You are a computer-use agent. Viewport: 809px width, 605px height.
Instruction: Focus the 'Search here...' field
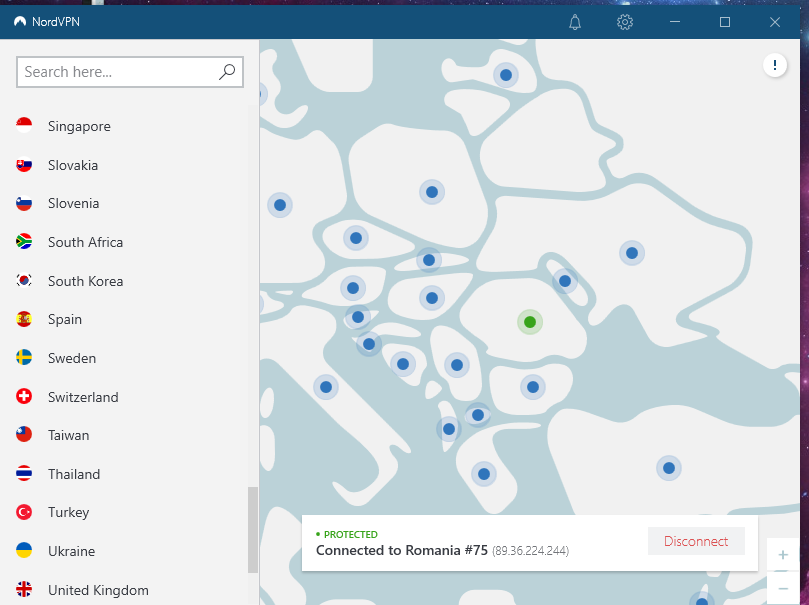pyautogui.click(x=130, y=72)
